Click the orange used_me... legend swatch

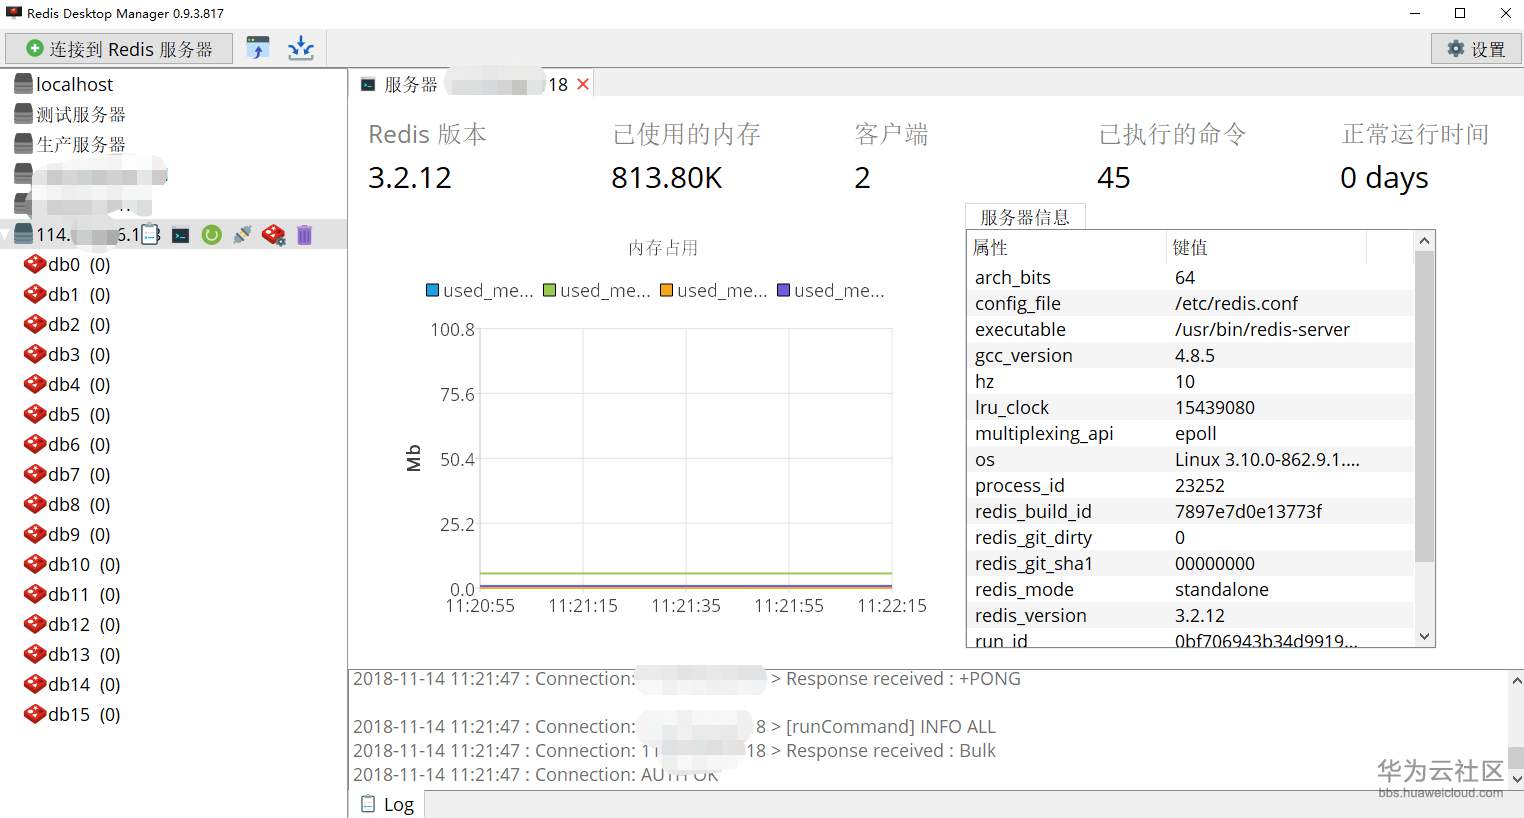(666, 290)
